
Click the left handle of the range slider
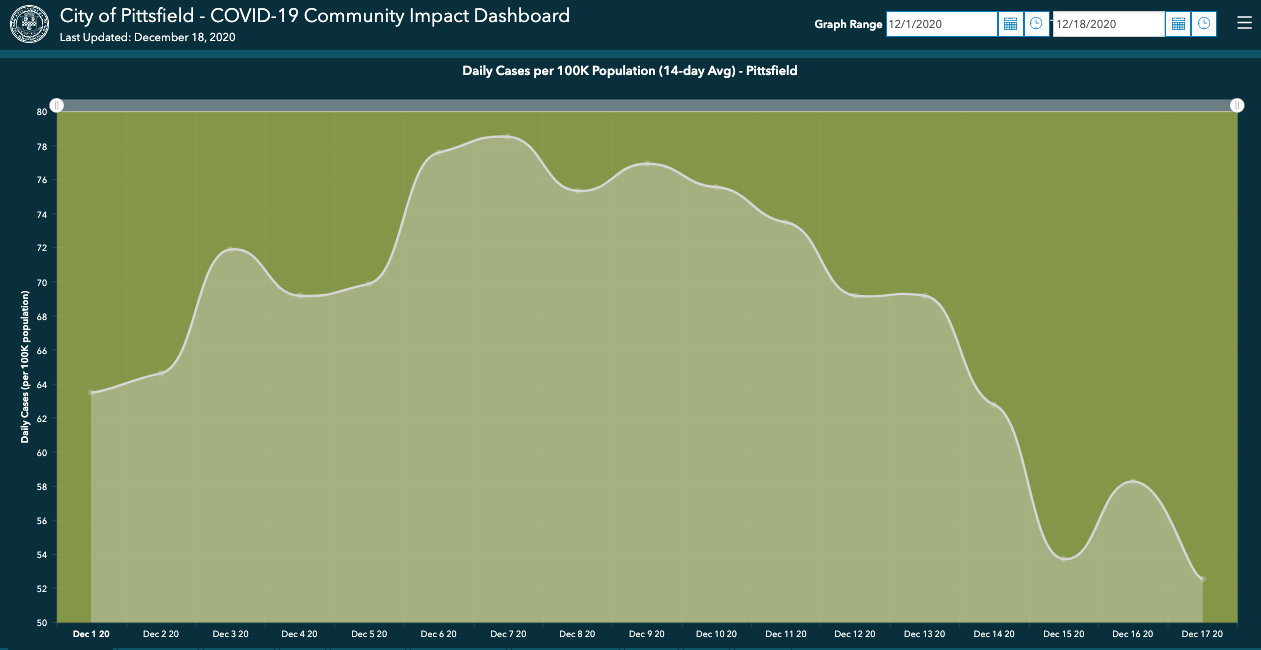coord(57,105)
